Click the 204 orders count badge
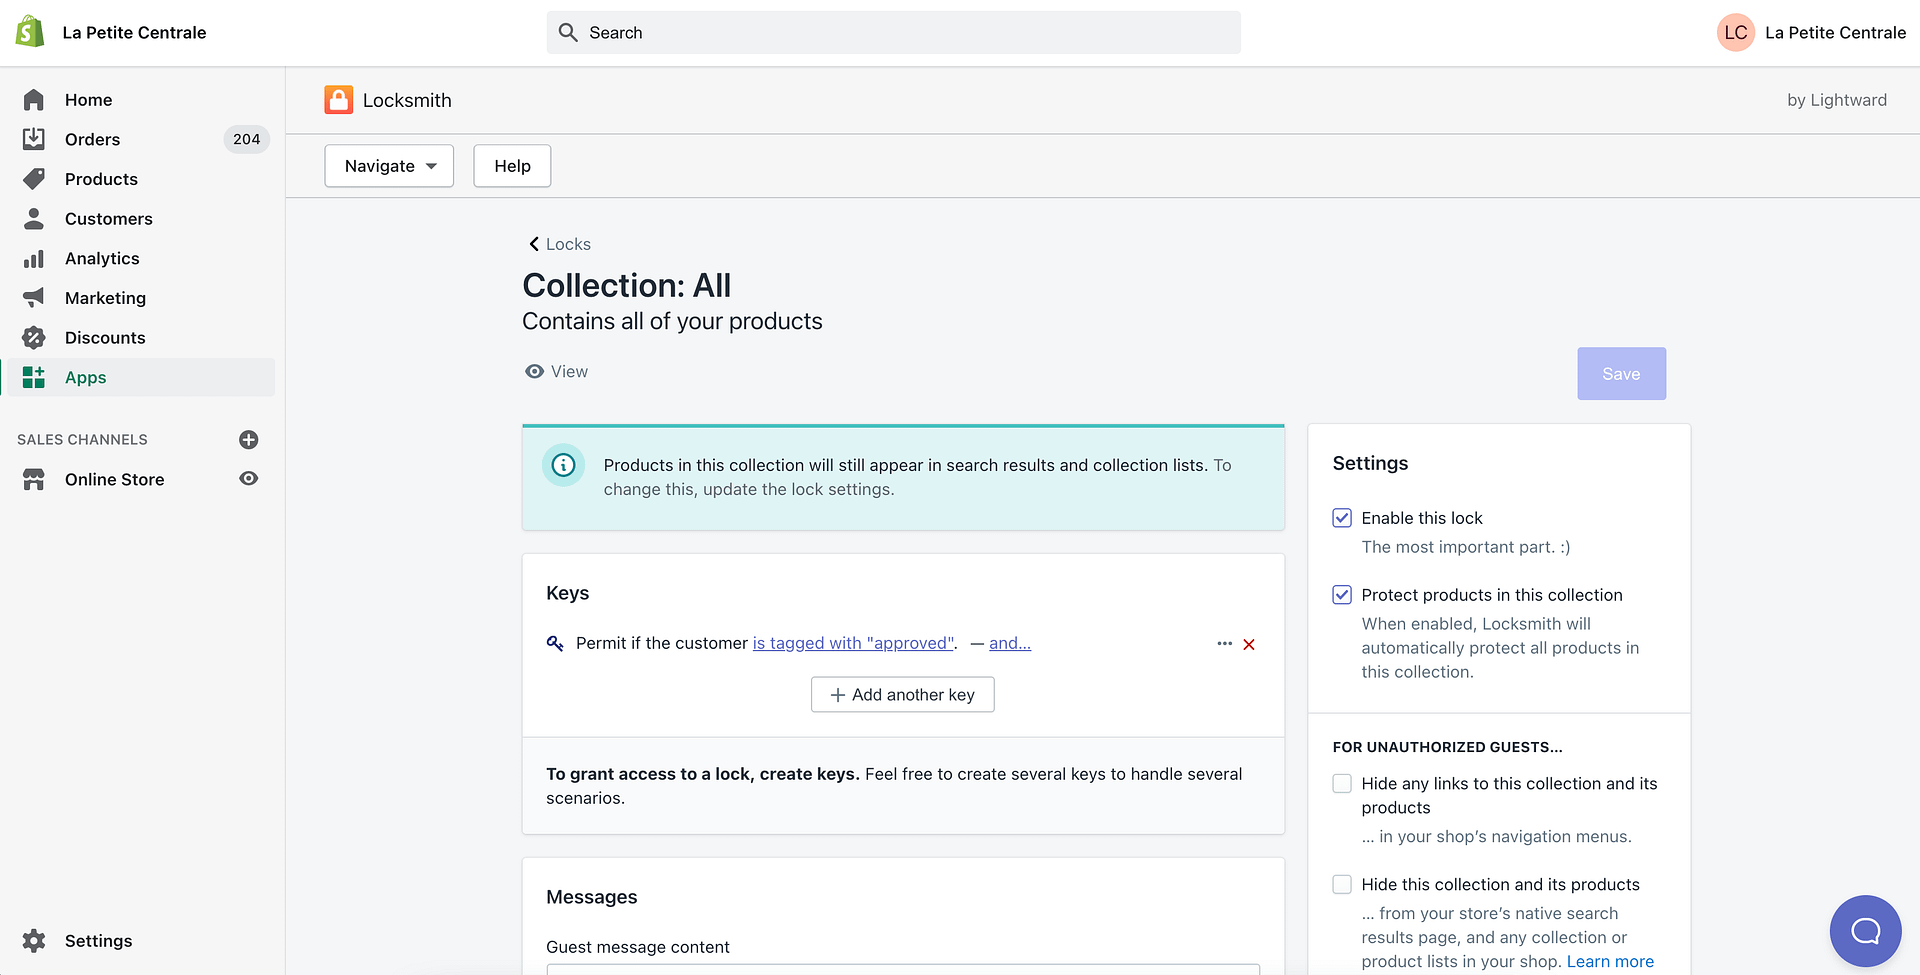Screen dimensions: 1920x975 246,139
